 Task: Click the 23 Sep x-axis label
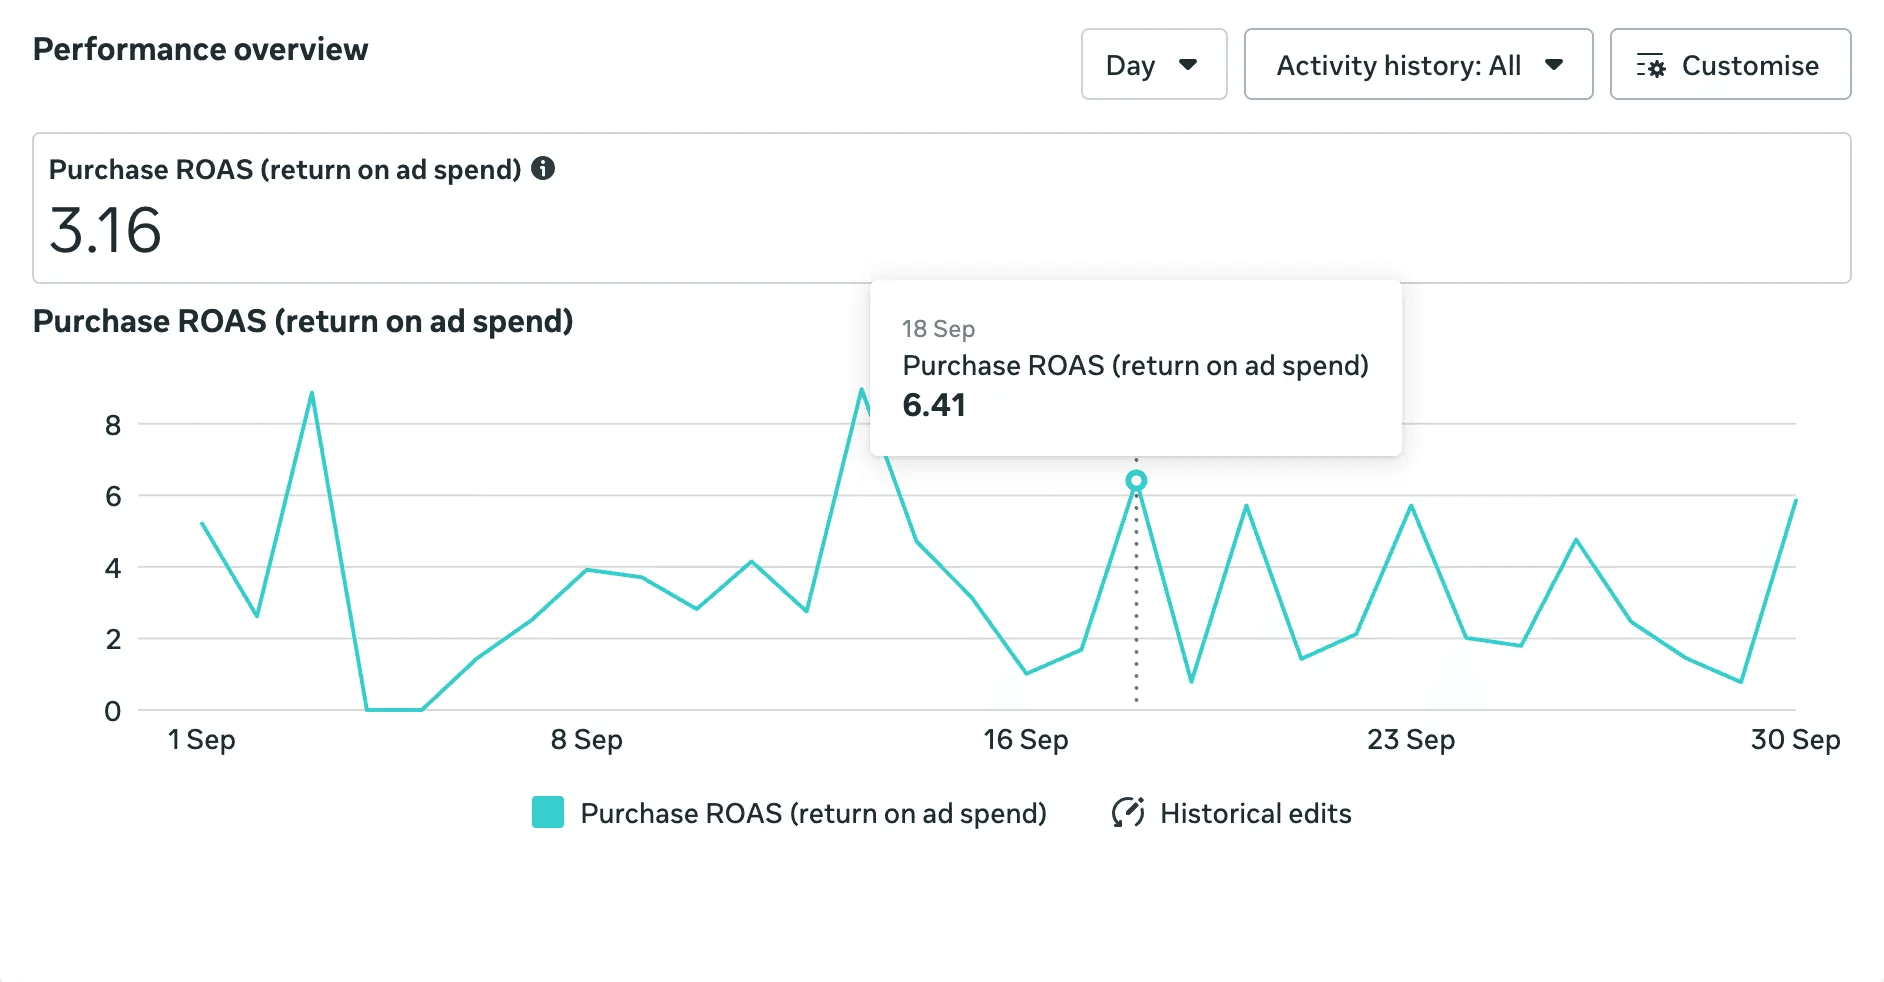point(1411,740)
